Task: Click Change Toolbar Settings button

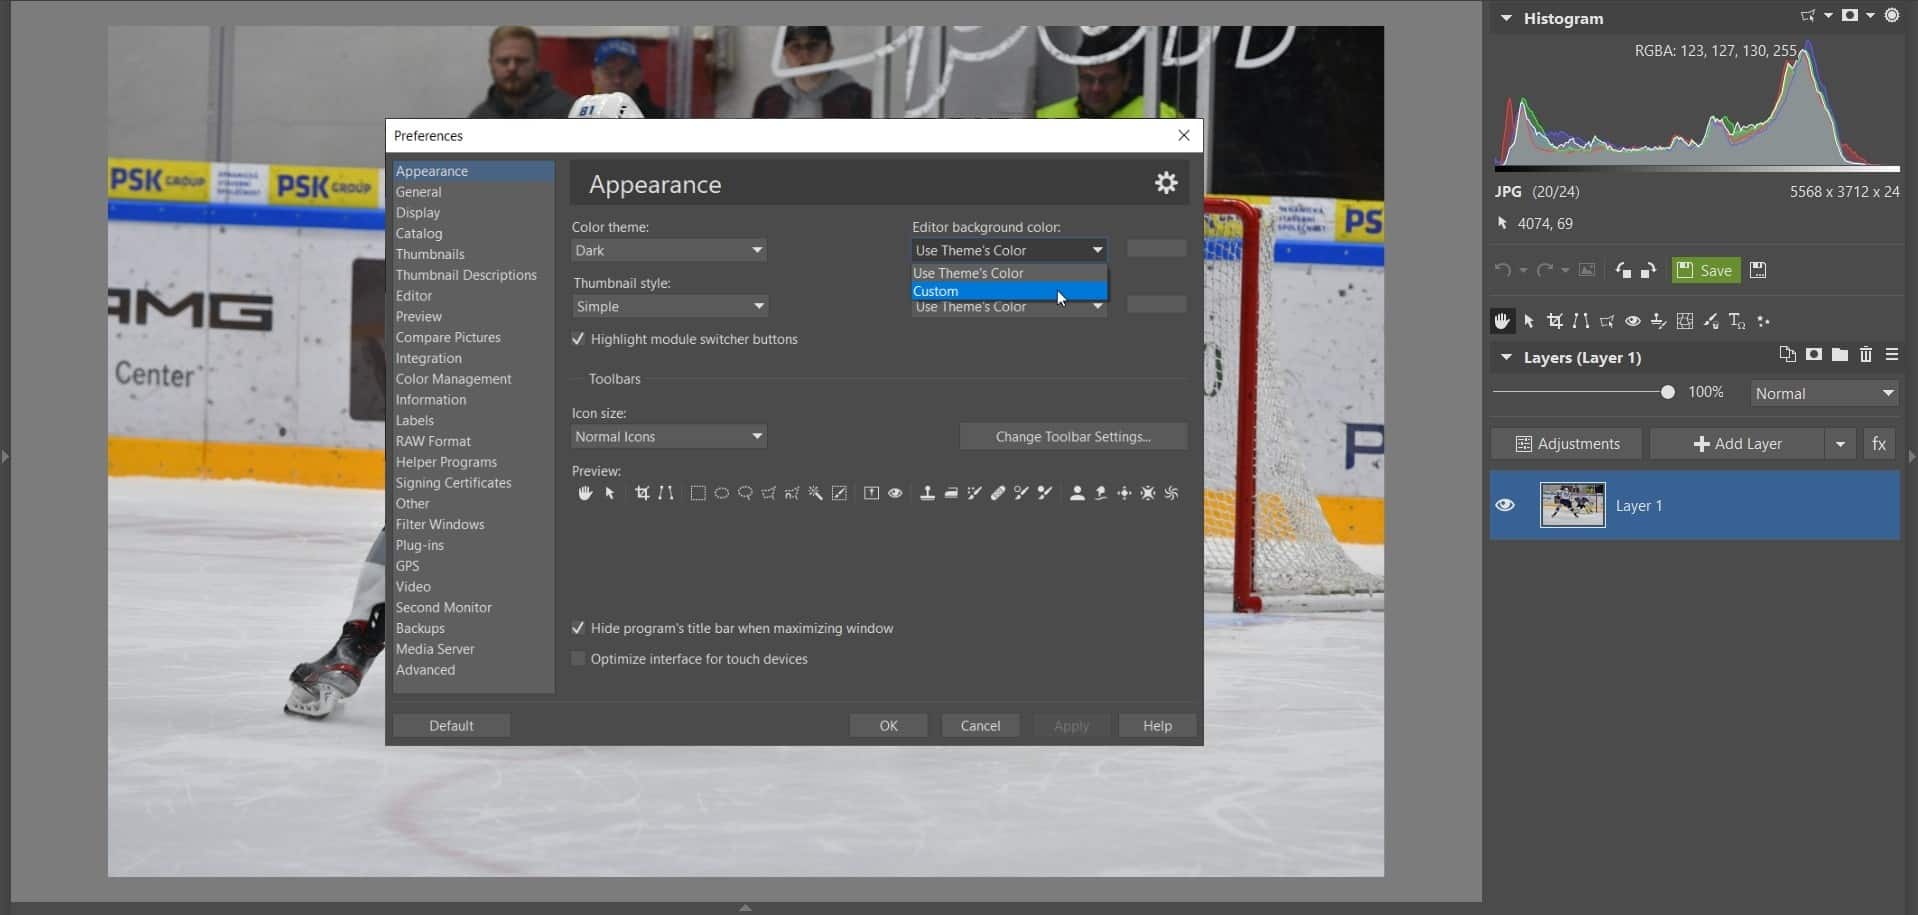Action: click(x=1073, y=437)
